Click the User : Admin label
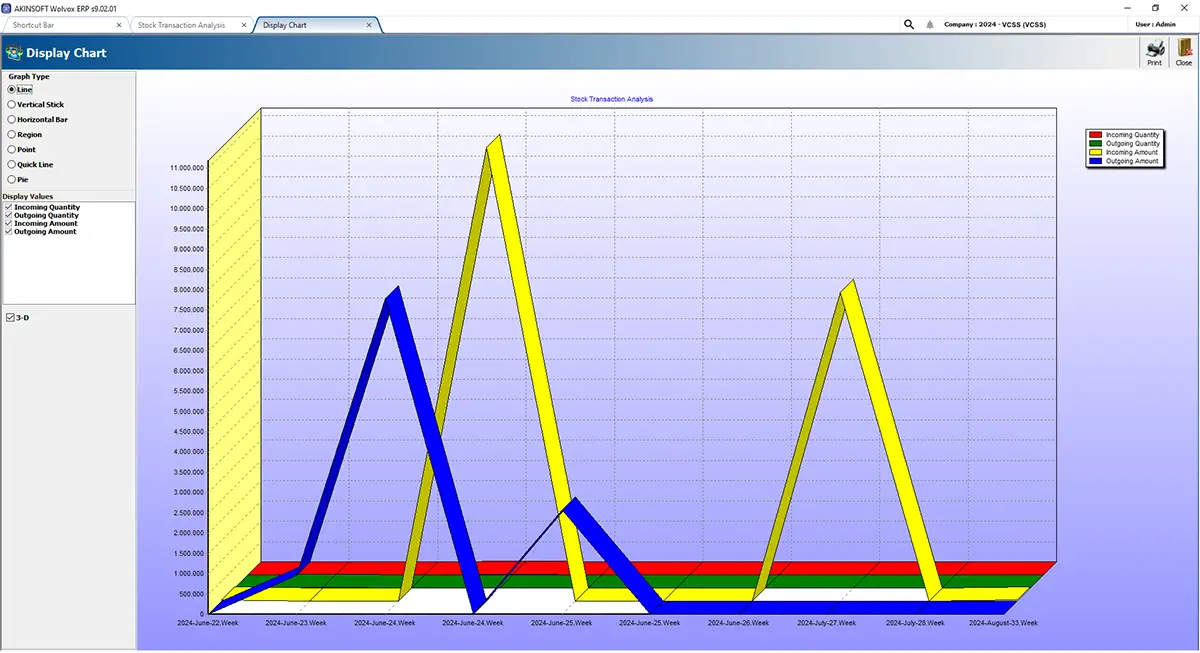This screenshot has width=1200, height=653. point(1156,24)
